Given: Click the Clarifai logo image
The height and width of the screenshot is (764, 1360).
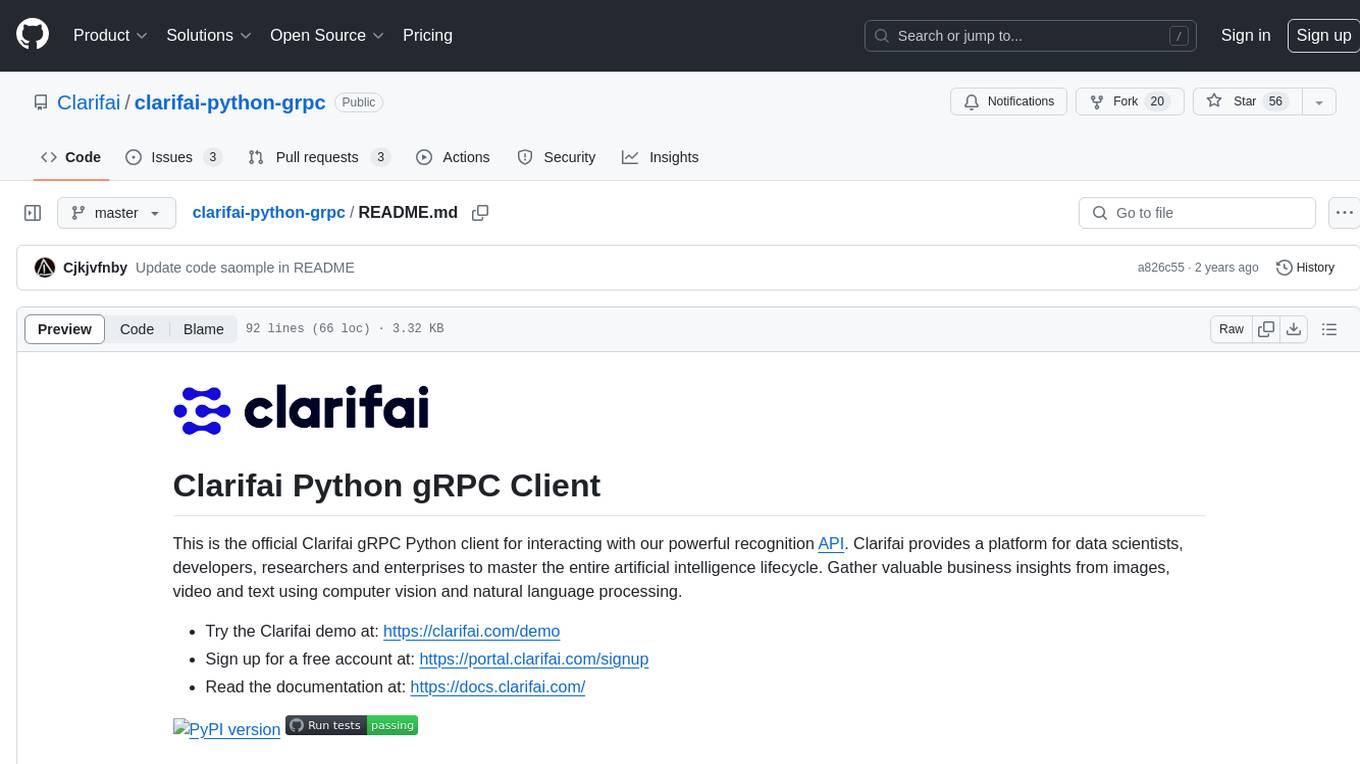Looking at the screenshot, I should coord(301,409).
